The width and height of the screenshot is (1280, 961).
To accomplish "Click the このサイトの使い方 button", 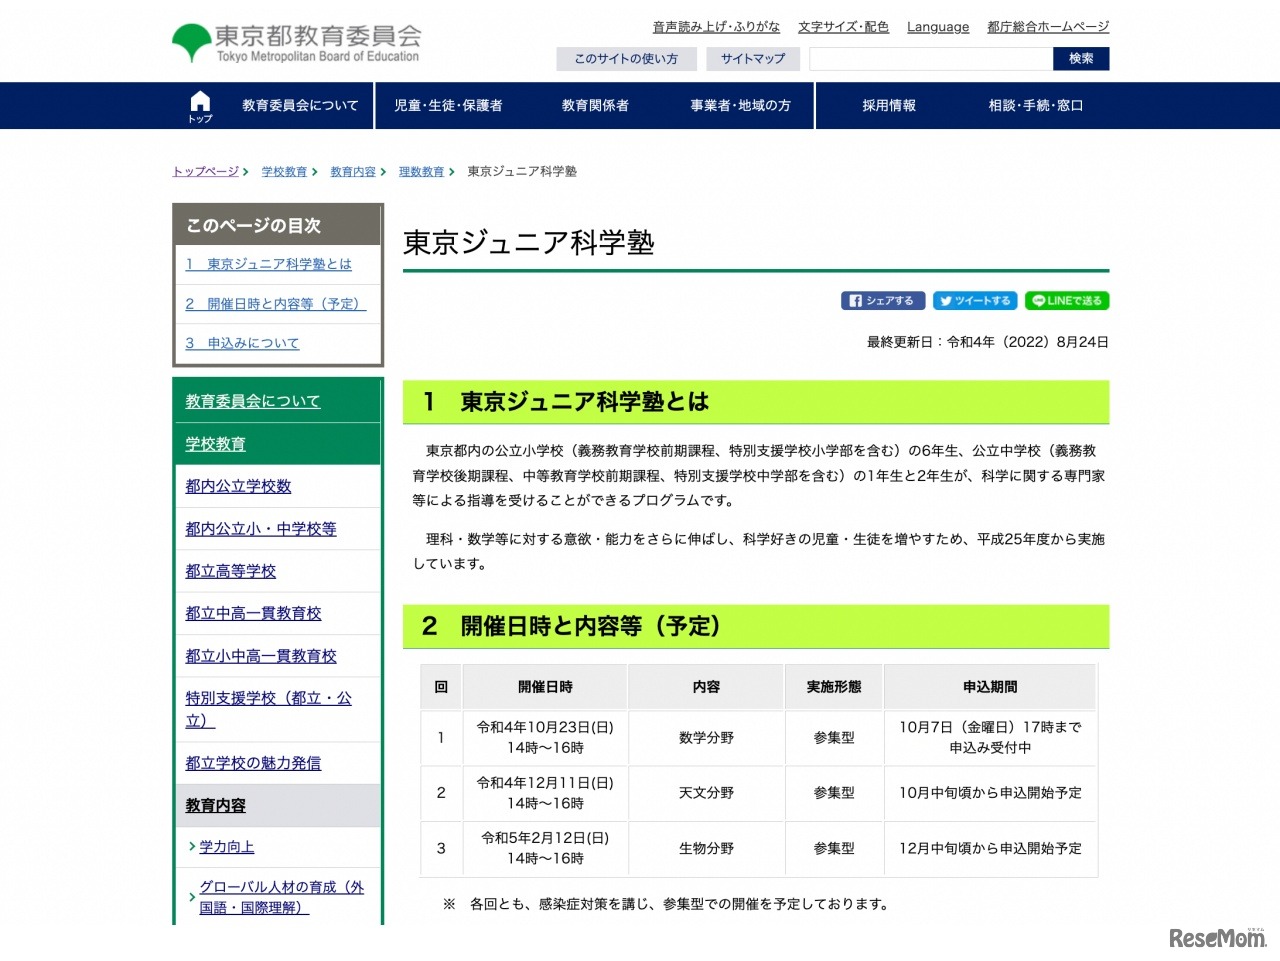I will point(626,59).
